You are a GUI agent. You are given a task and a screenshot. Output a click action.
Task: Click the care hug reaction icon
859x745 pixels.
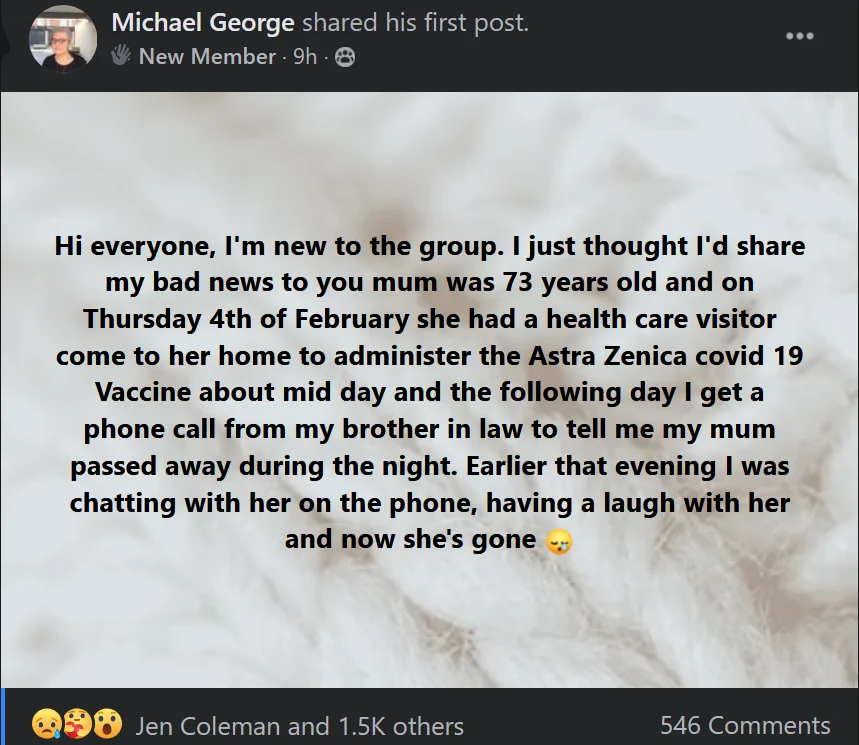[x=77, y=723]
